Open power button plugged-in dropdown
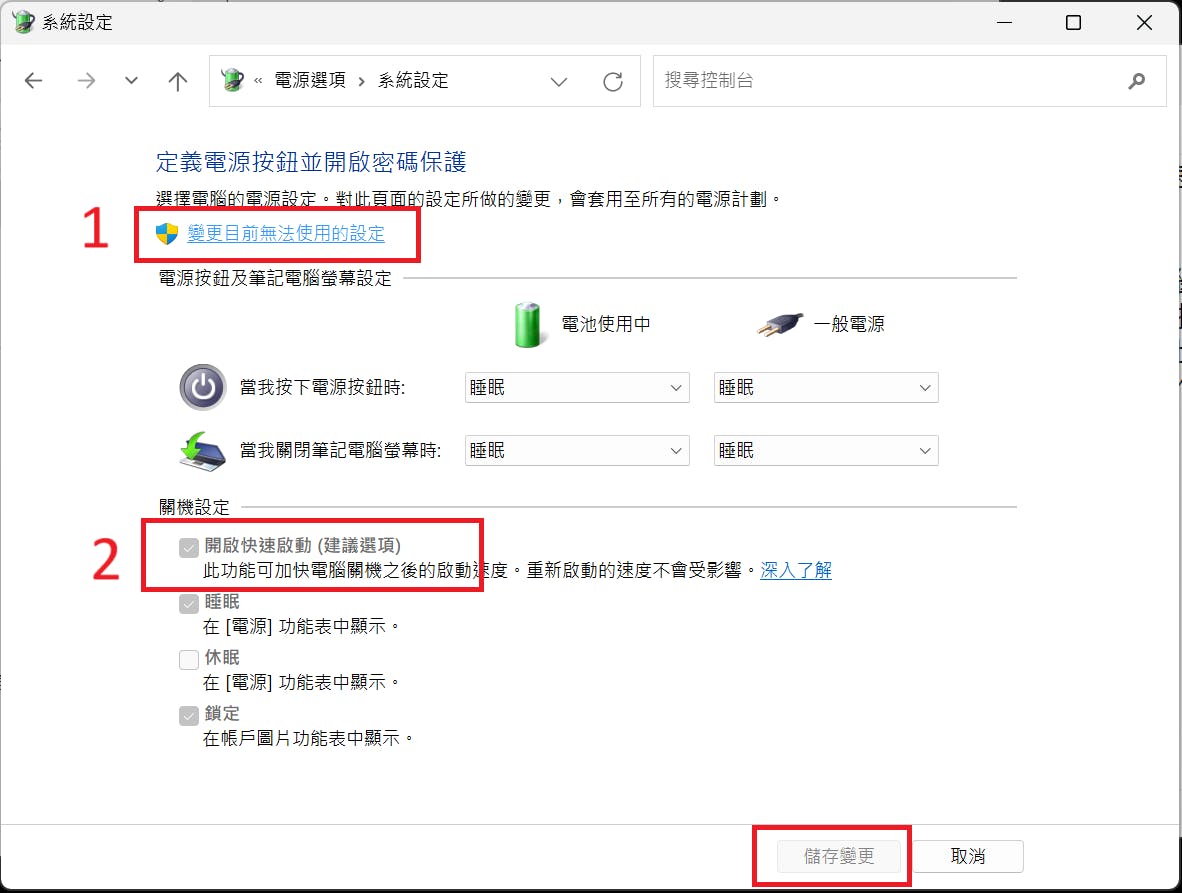The height and width of the screenshot is (893, 1182). [x=826, y=387]
